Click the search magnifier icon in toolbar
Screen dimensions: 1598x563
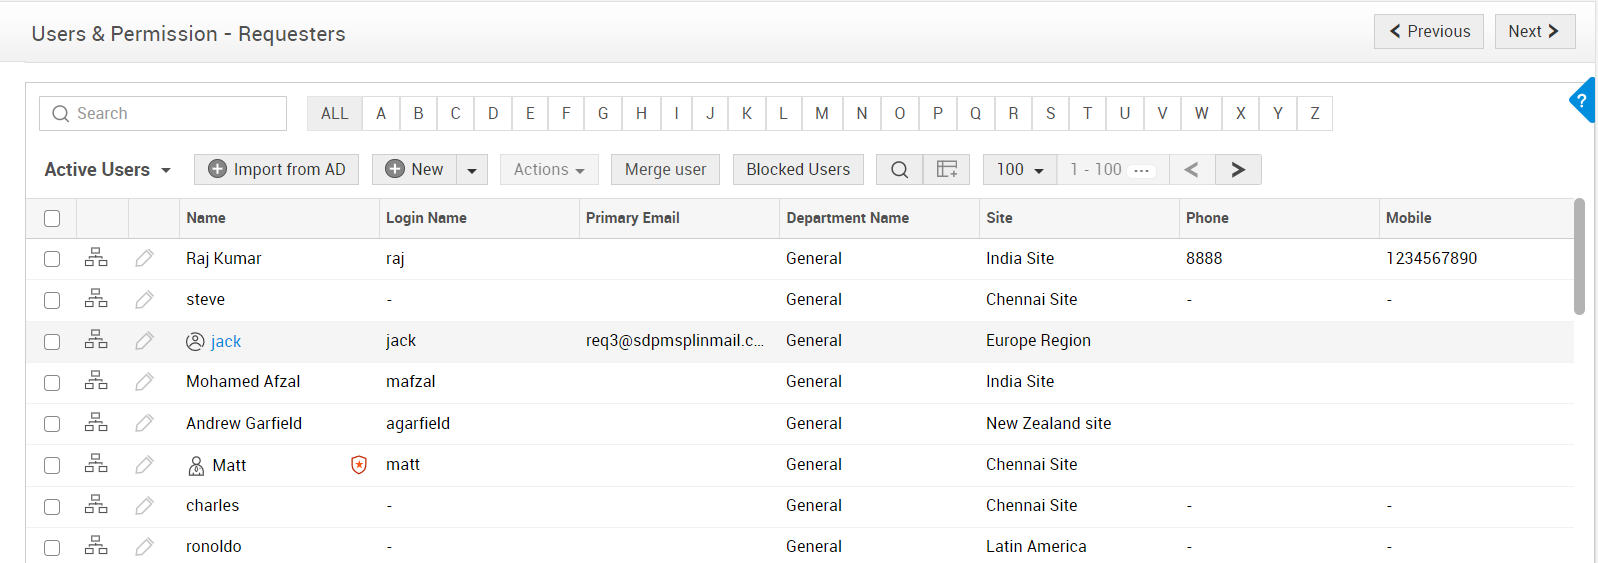pyautogui.click(x=899, y=170)
